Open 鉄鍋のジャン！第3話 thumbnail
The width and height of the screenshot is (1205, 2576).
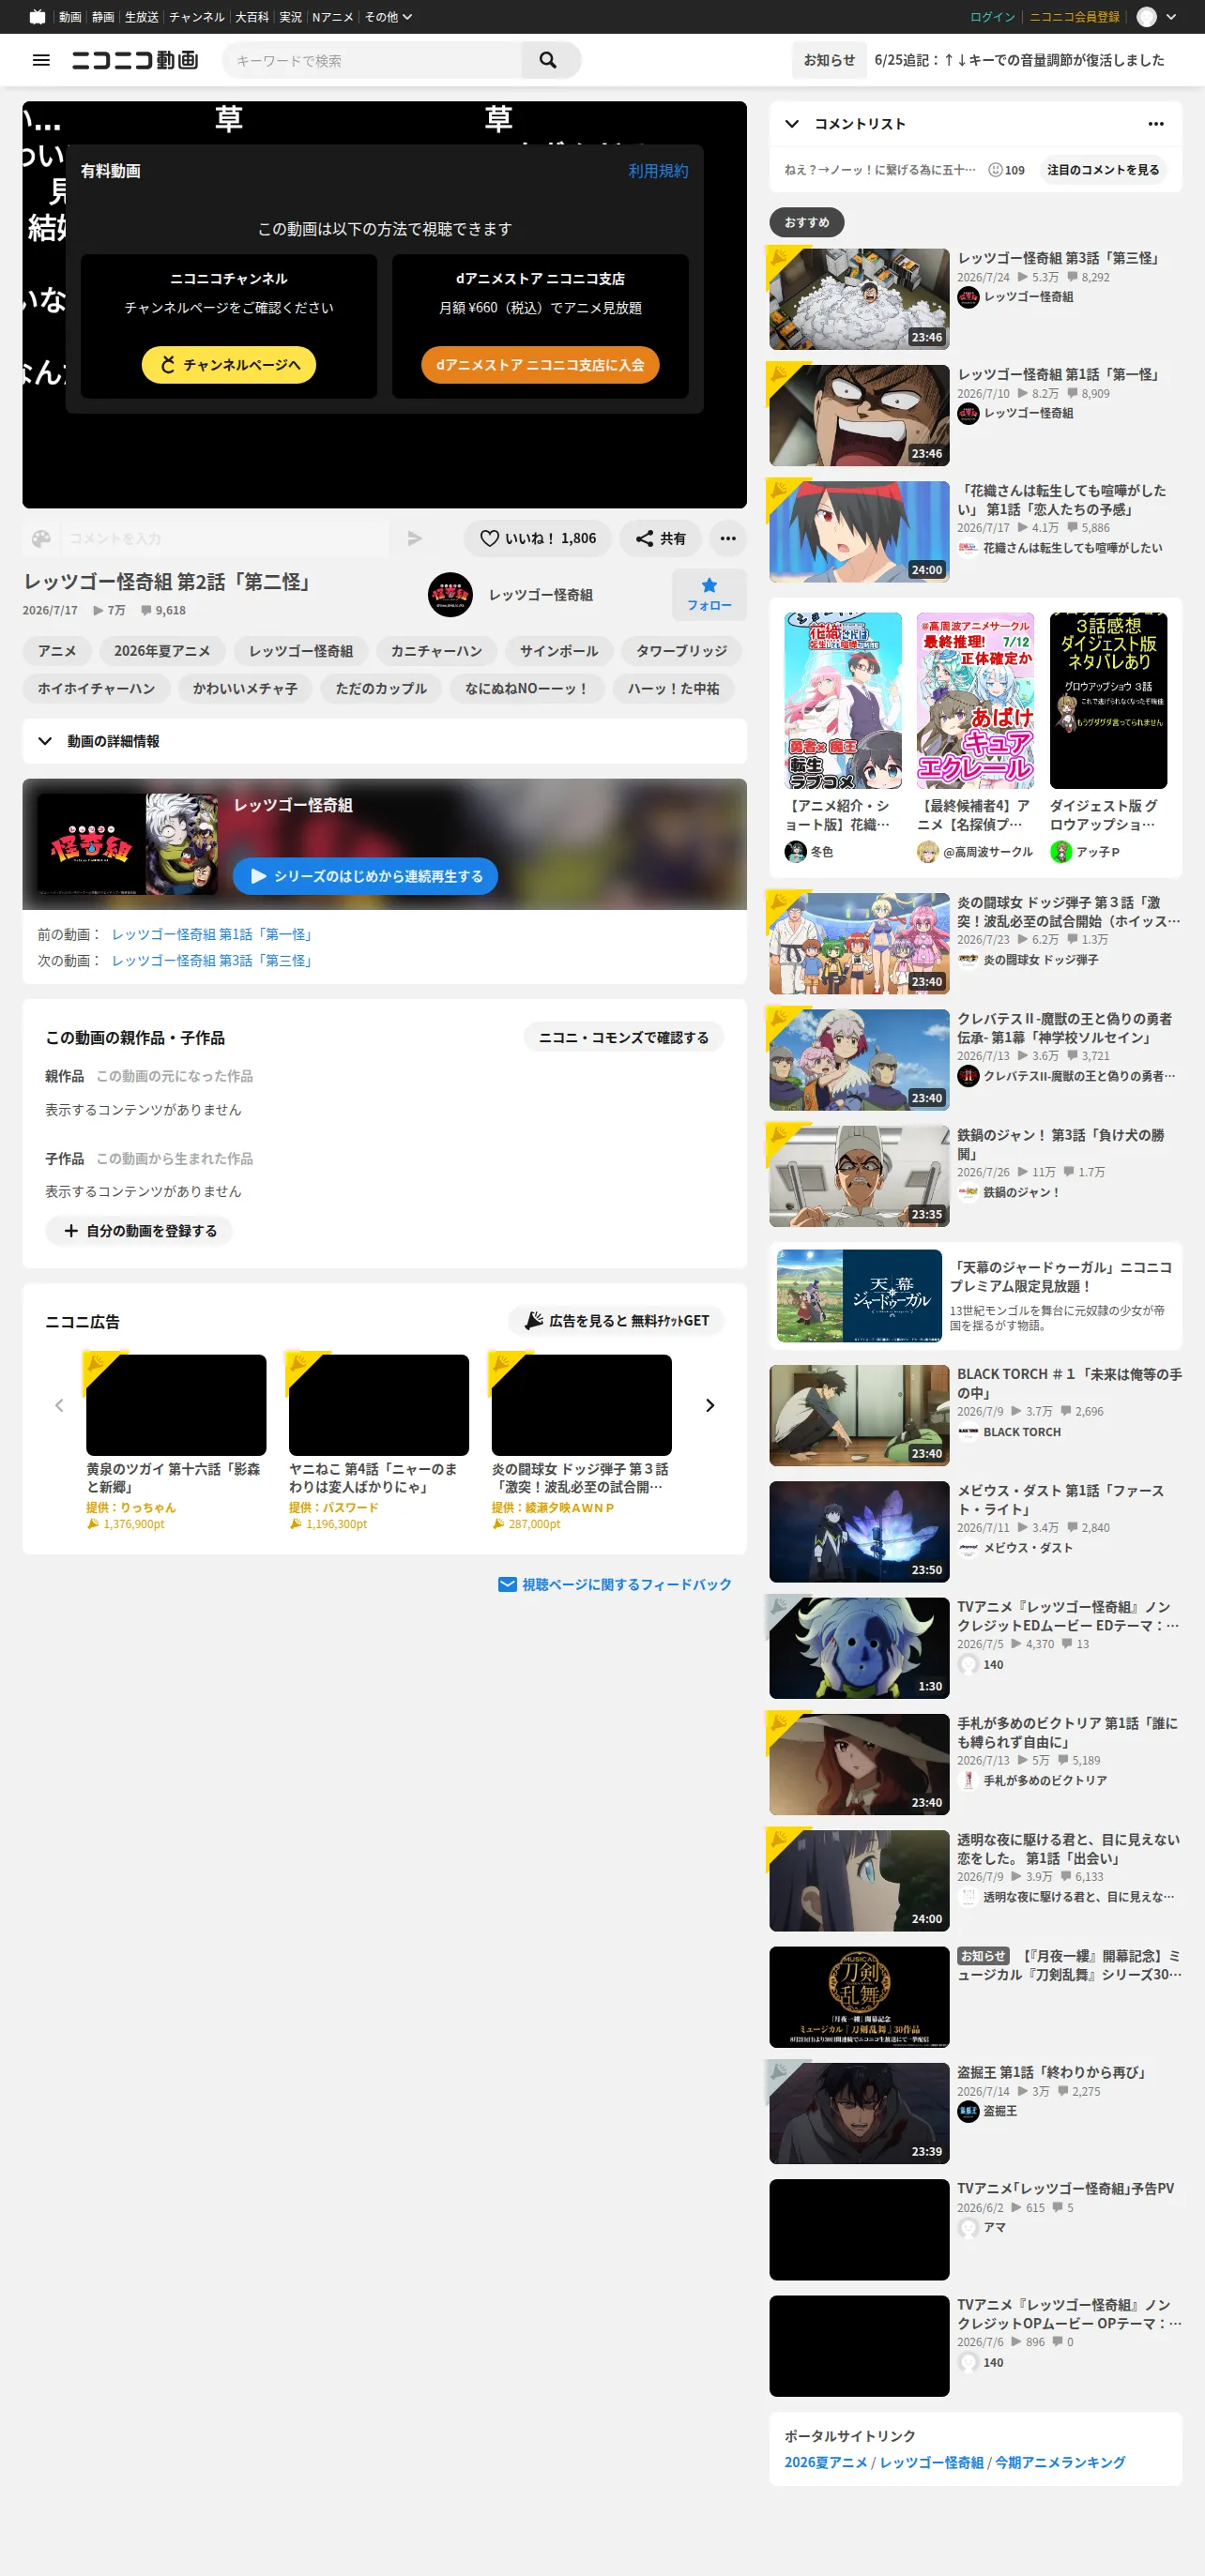click(x=859, y=1175)
